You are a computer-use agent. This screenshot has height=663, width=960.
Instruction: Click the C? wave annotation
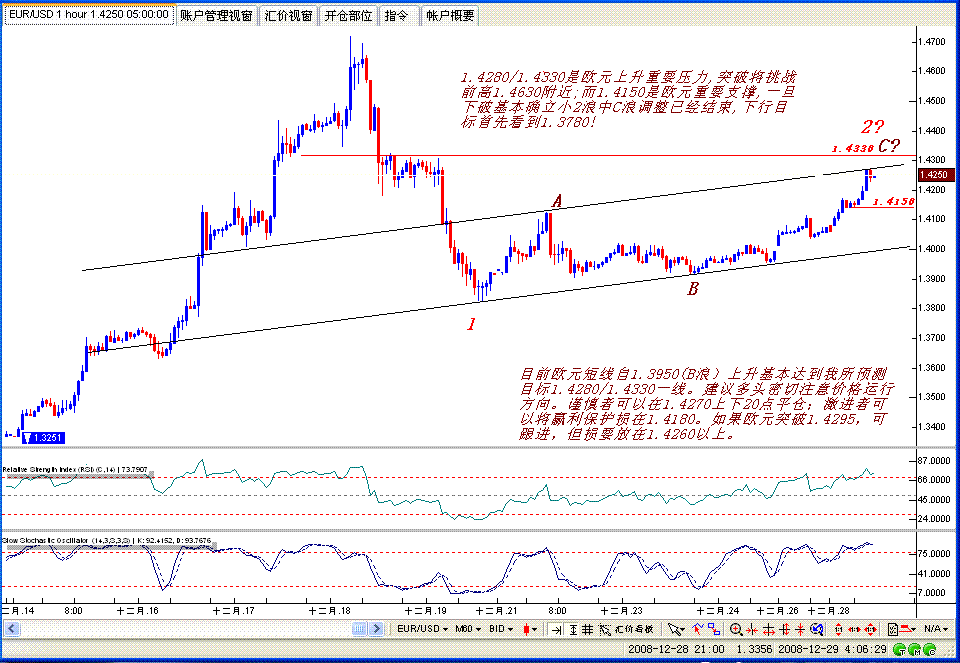click(889, 146)
